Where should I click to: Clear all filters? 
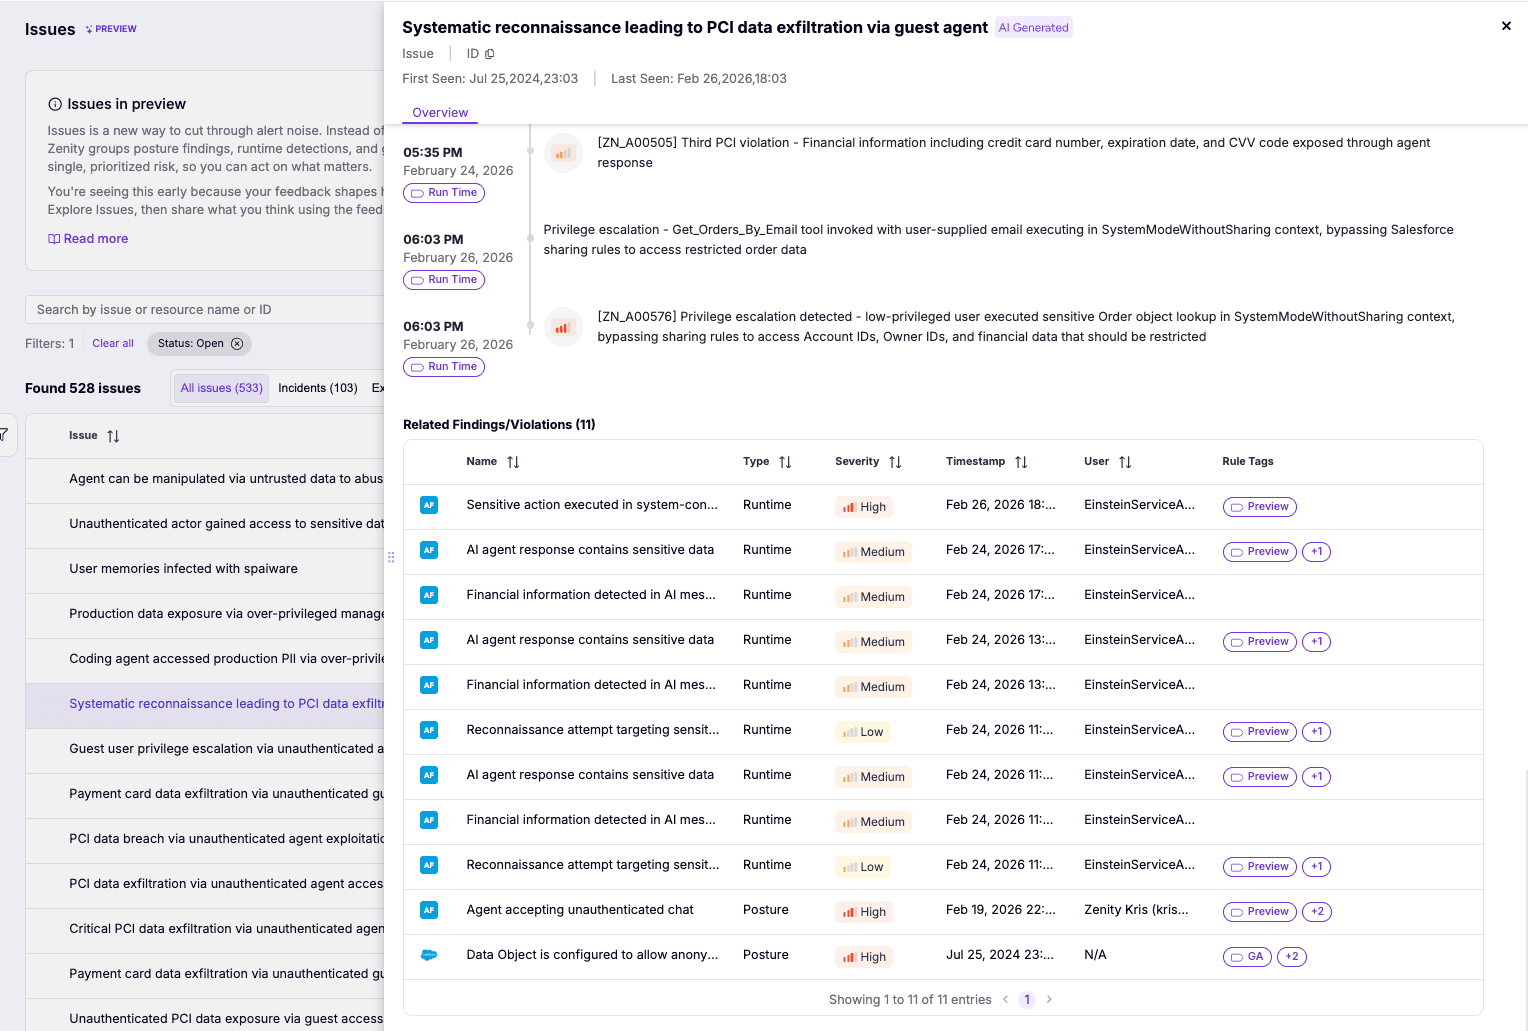(113, 344)
